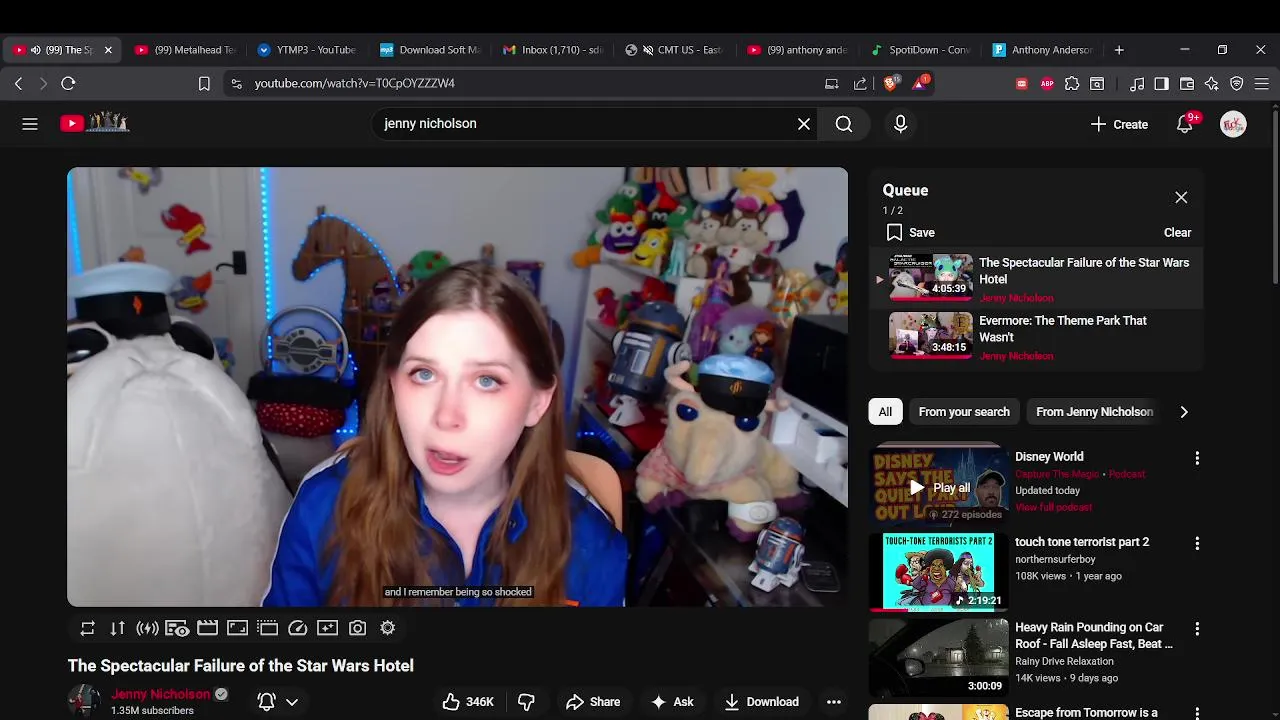
Task: Show more filter chips arrow
Action: coord(1184,412)
